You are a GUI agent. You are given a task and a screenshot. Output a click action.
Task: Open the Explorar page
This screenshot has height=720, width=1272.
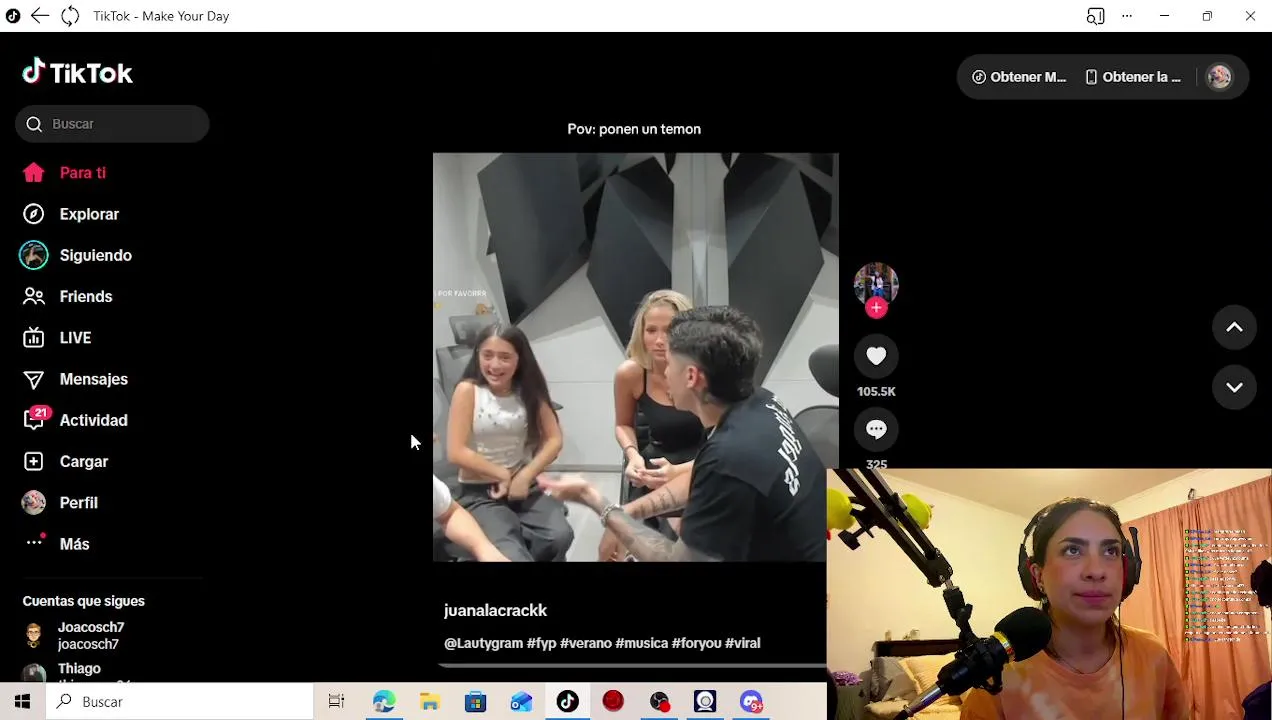(70, 214)
